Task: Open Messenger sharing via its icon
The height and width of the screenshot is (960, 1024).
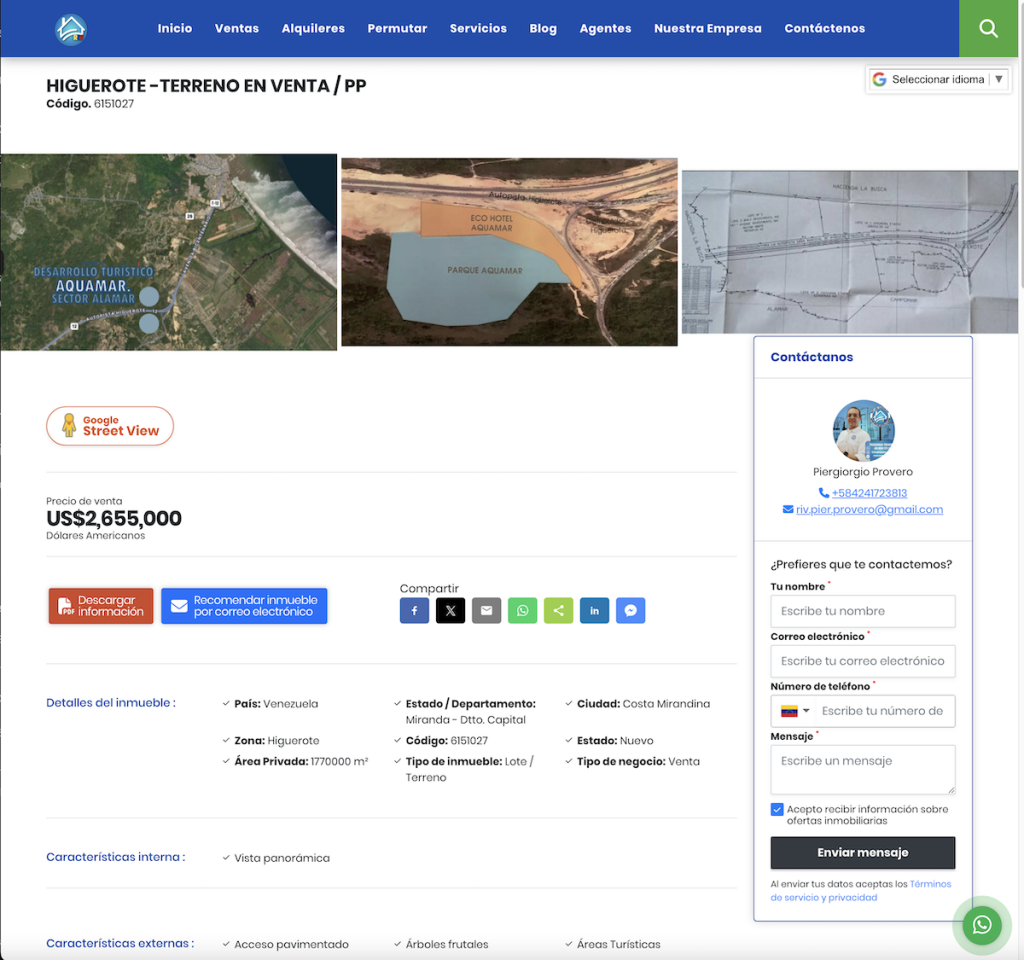Action: tap(630, 610)
